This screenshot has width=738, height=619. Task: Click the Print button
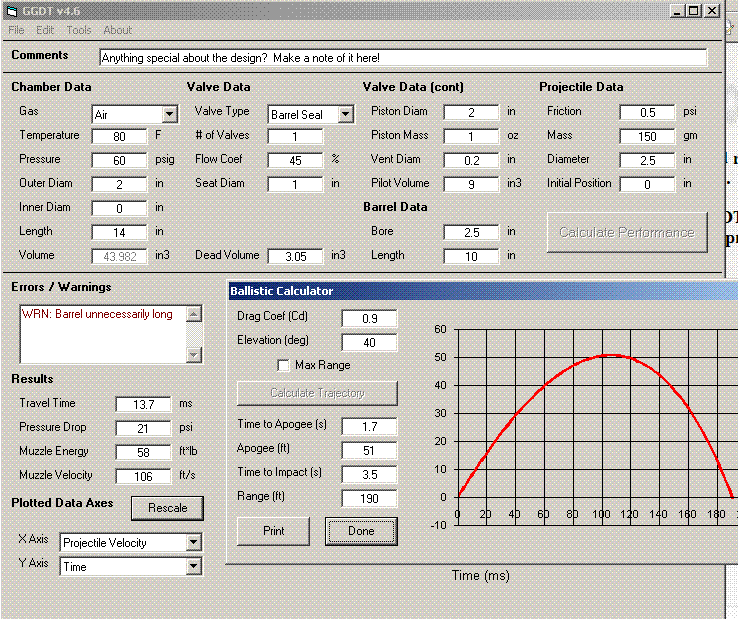pos(274,531)
